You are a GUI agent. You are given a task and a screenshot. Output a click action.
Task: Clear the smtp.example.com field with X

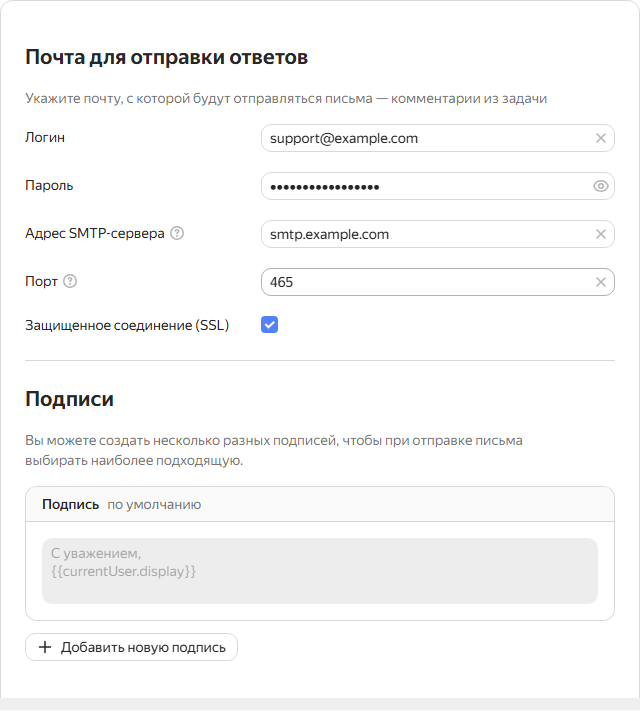point(601,234)
